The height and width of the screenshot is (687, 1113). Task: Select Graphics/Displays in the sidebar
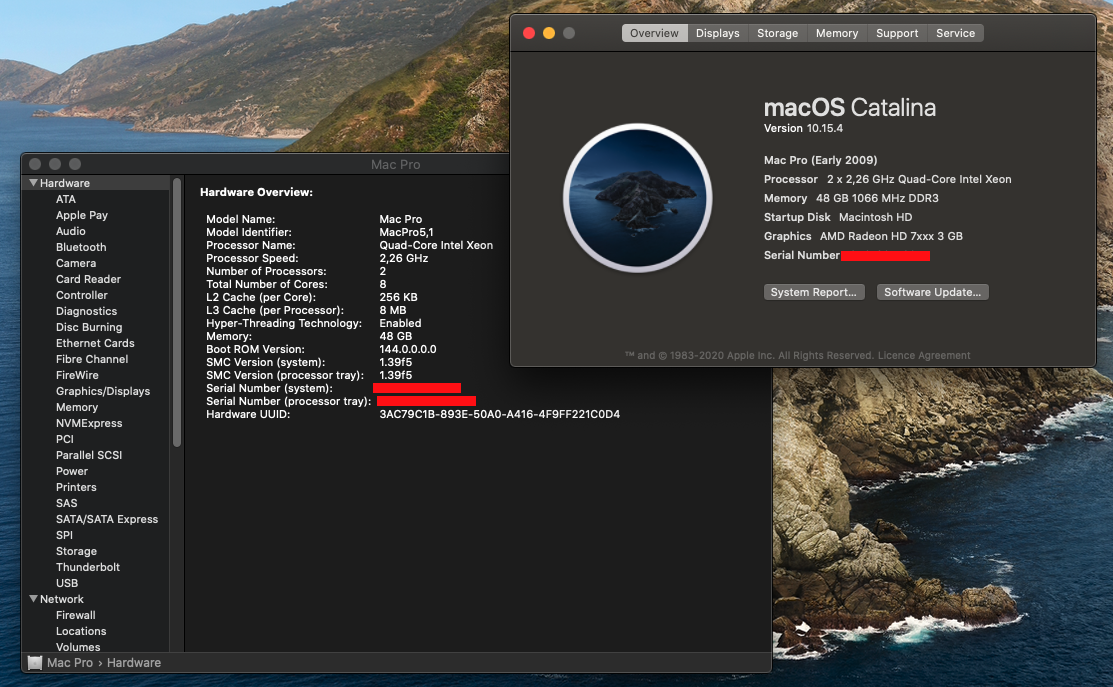(103, 391)
